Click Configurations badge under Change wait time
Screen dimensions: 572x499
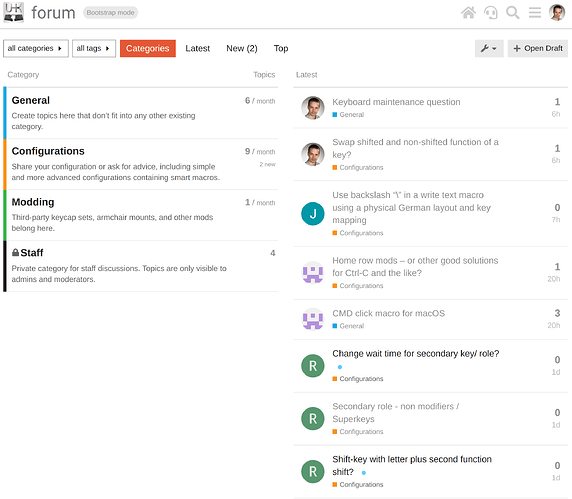(358, 379)
